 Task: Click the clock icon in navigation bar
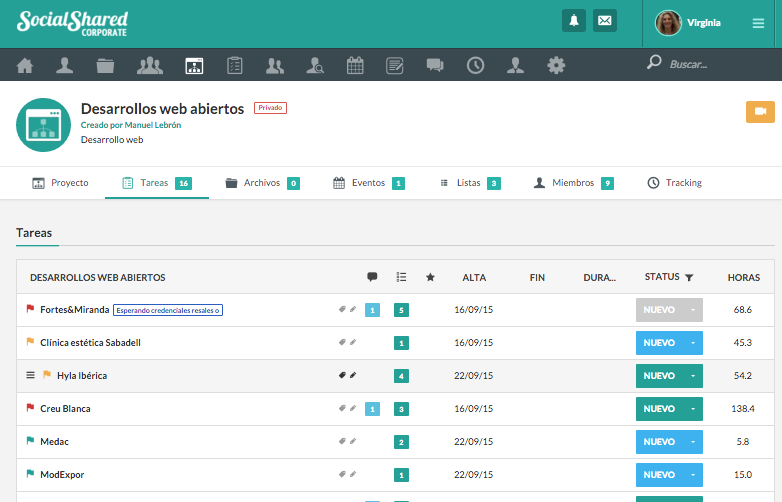(476, 66)
